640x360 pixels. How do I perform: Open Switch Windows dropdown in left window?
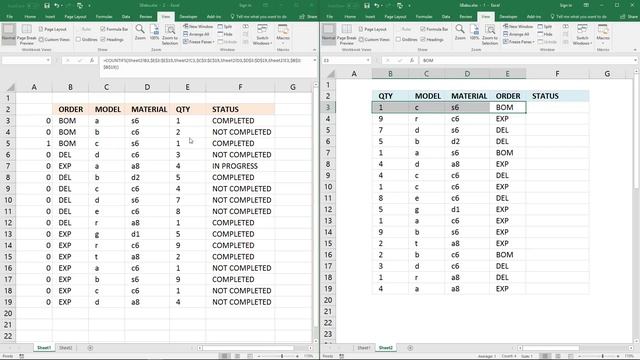[x=262, y=34]
